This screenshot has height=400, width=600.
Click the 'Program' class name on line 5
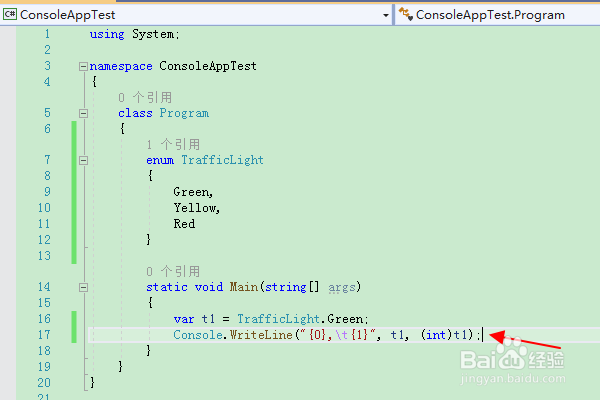[184, 113]
